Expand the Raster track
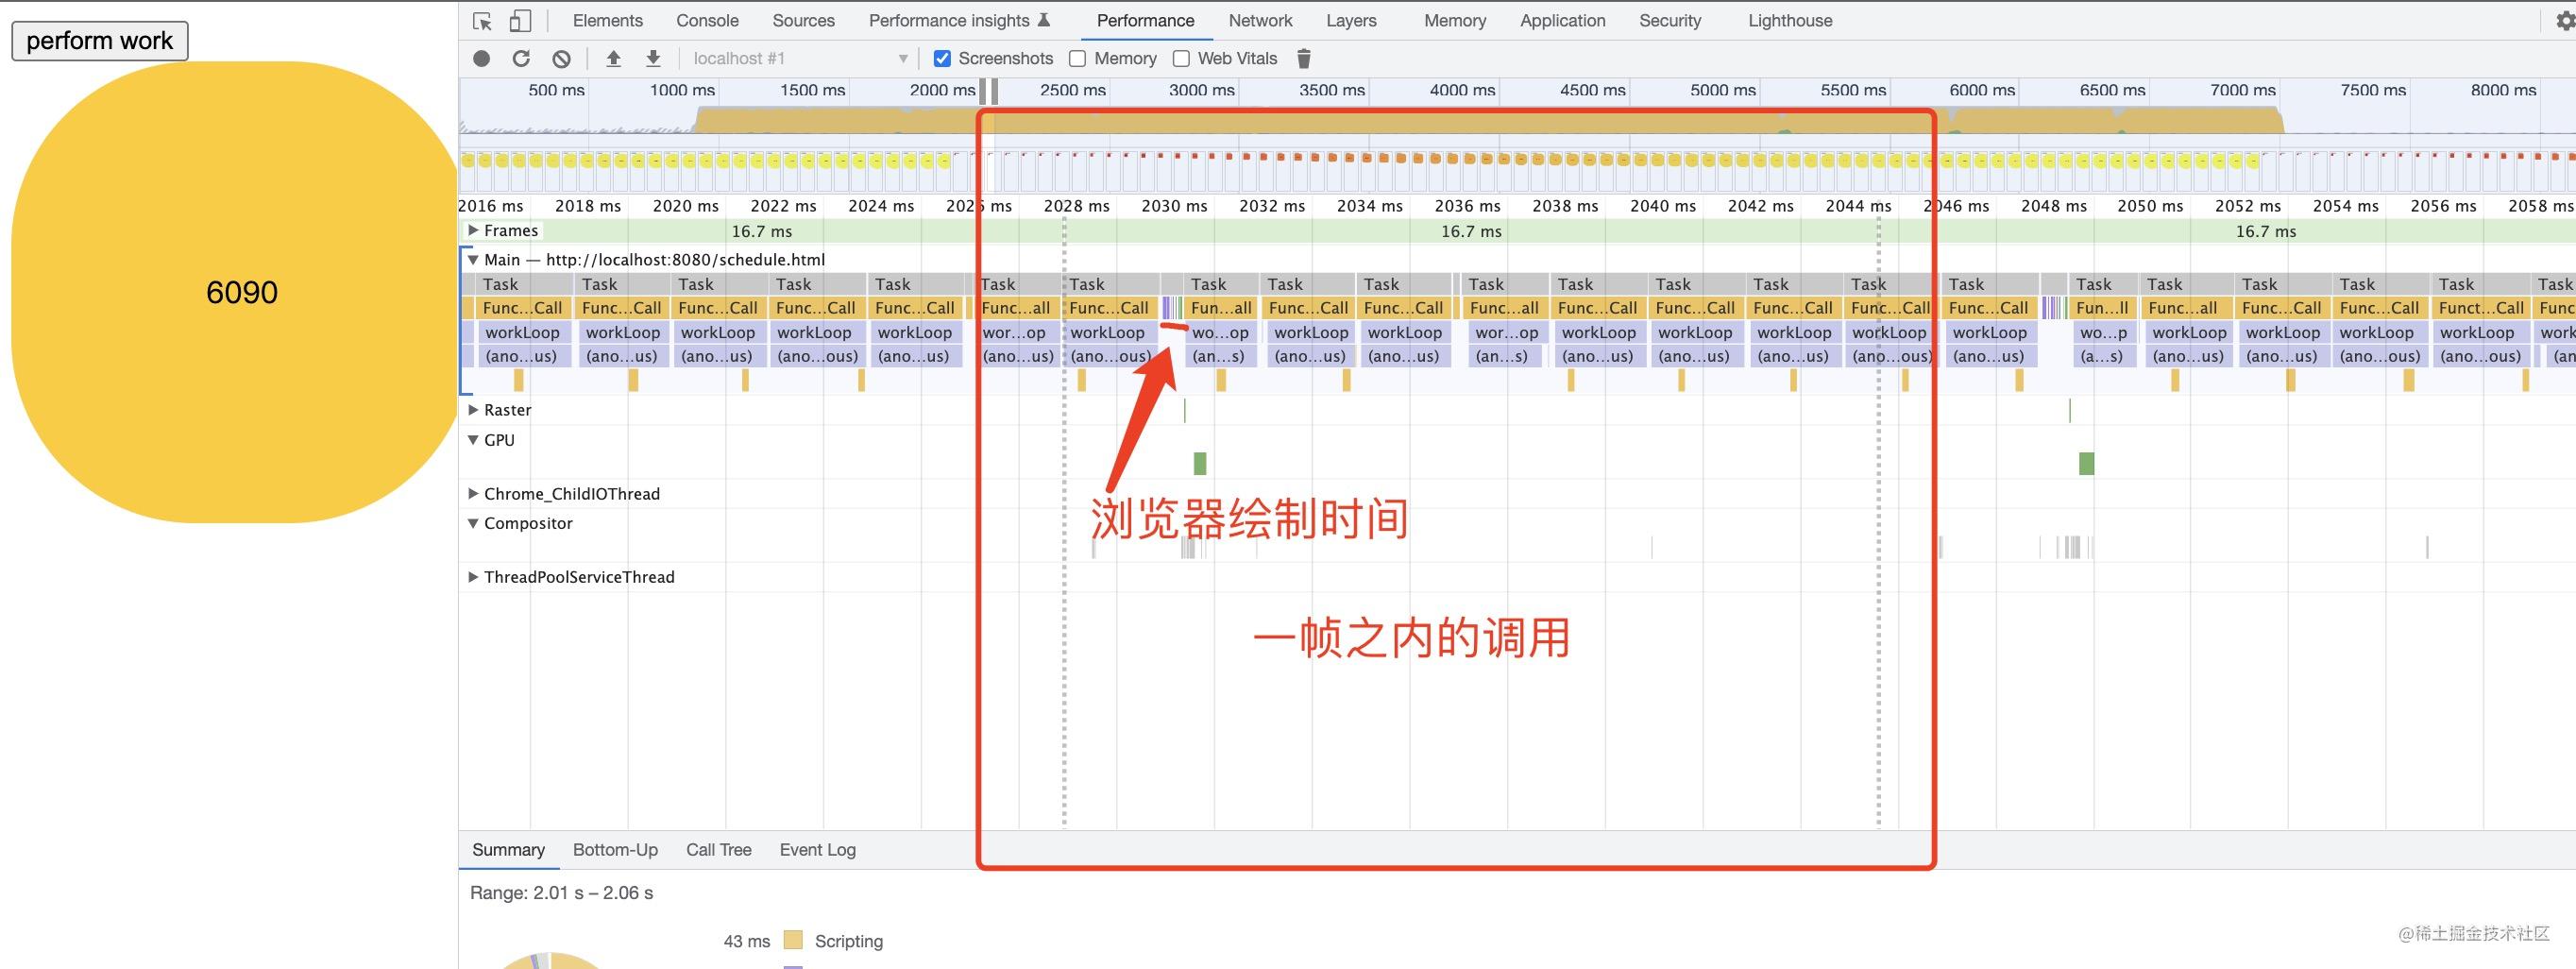Image resolution: width=2576 pixels, height=969 pixels. tap(473, 410)
